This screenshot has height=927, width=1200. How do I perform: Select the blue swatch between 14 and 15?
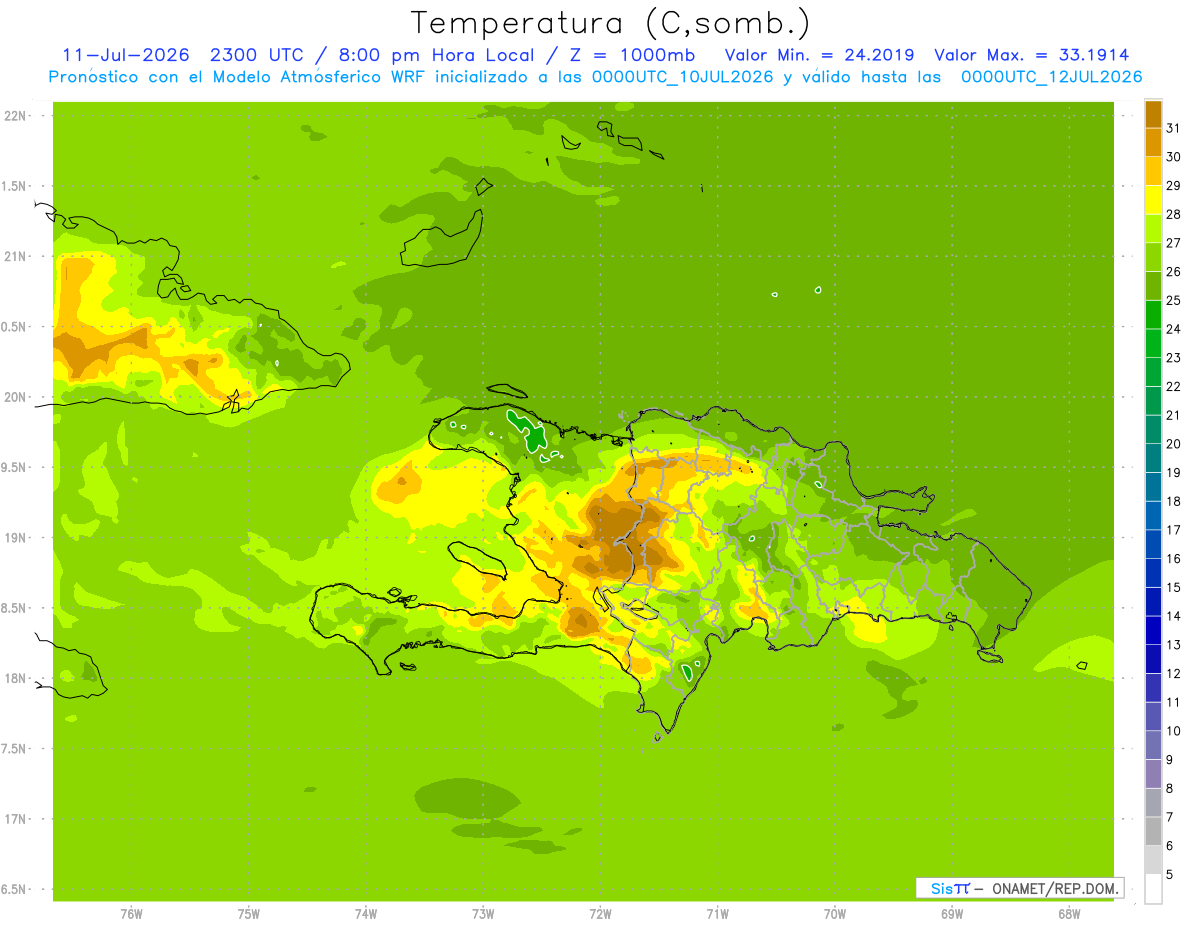pyautogui.click(x=1153, y=601)
